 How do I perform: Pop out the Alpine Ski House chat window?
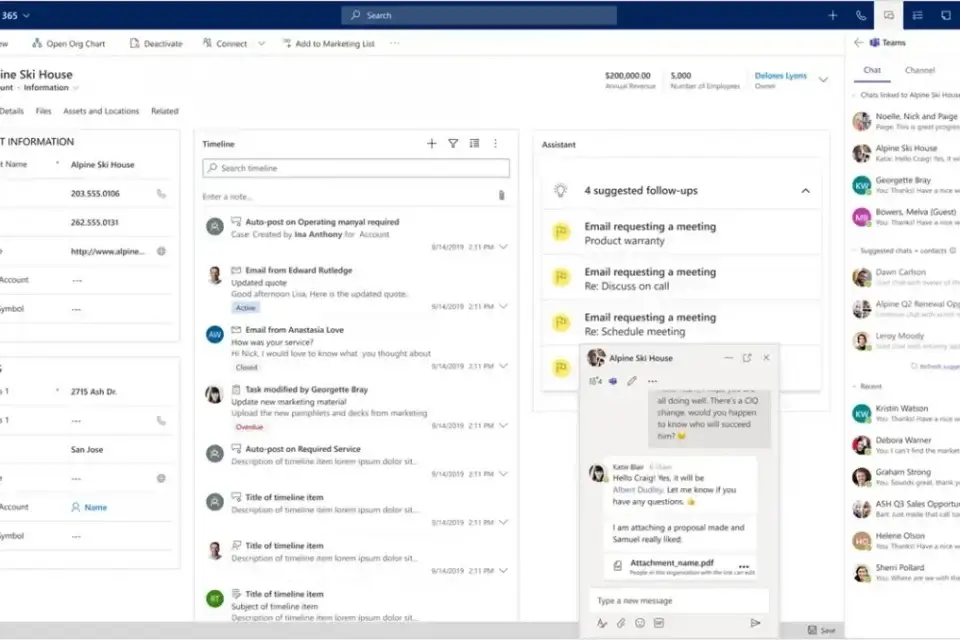point(746,357)
